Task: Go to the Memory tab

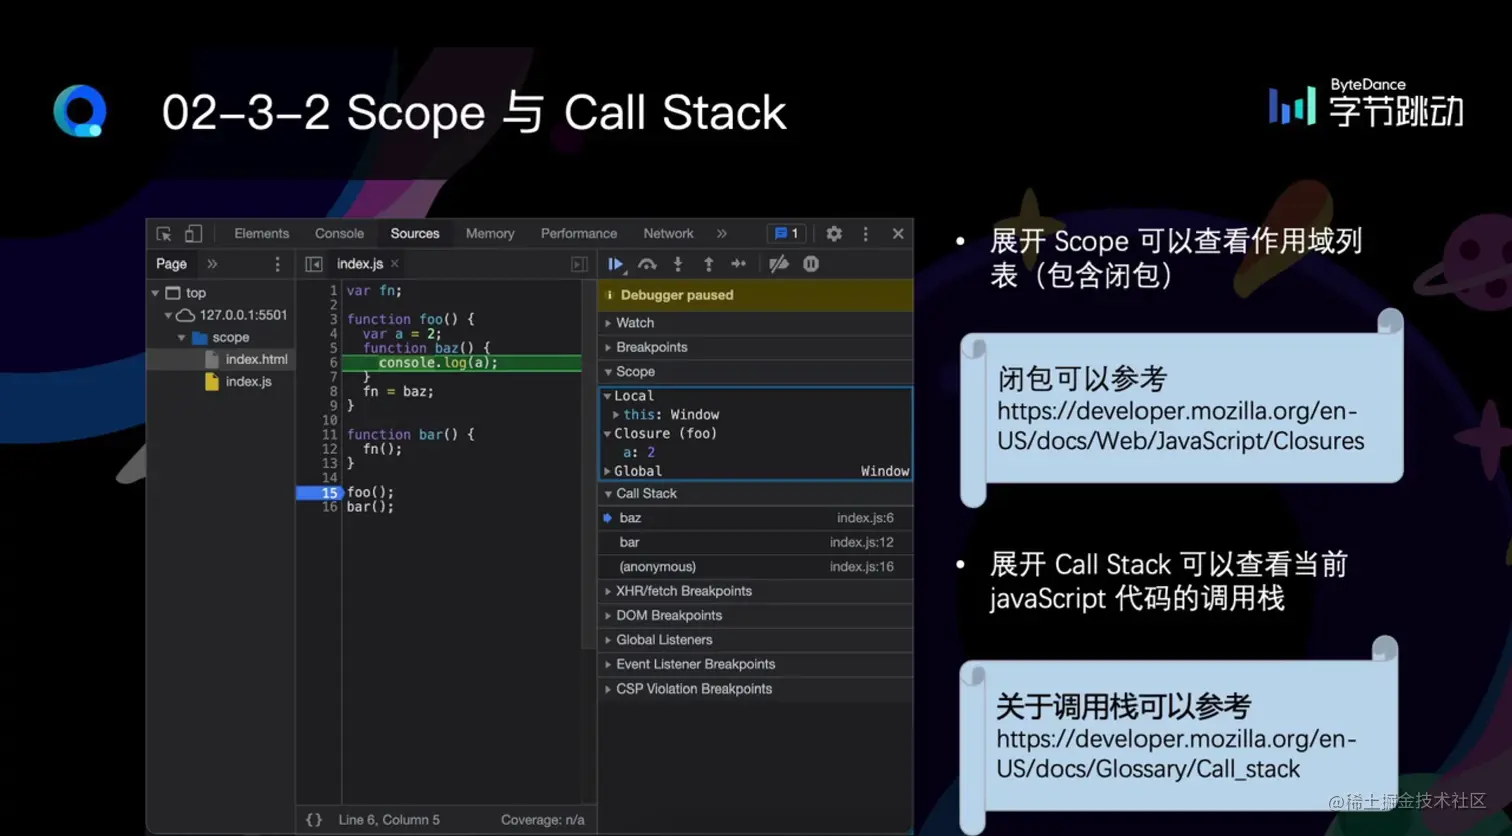Action: coord(490,234)
